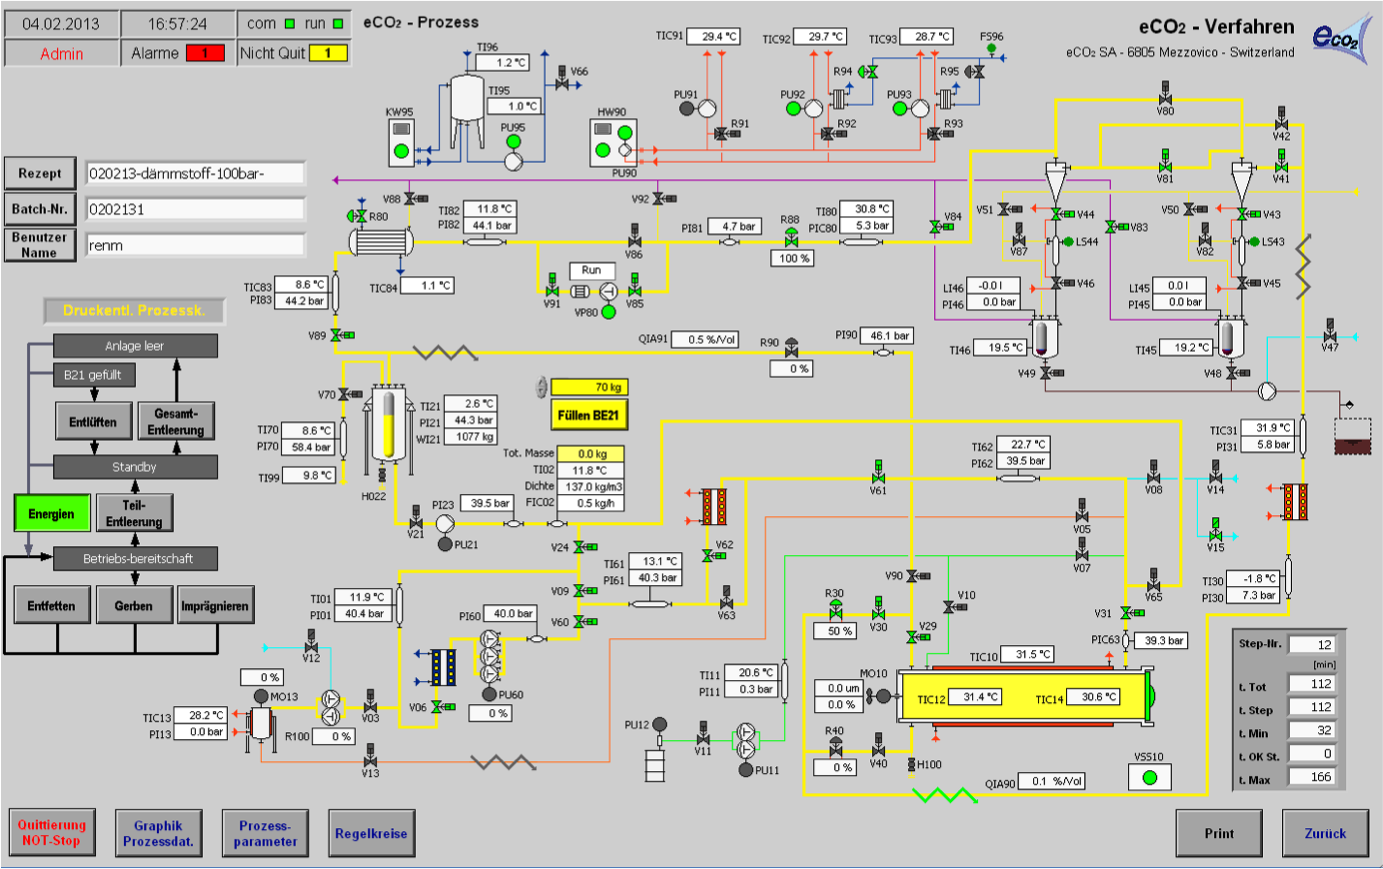Select the HW90 heater unit icon
Viewport: 1383px width, 869px height.
tap(614, 142)
